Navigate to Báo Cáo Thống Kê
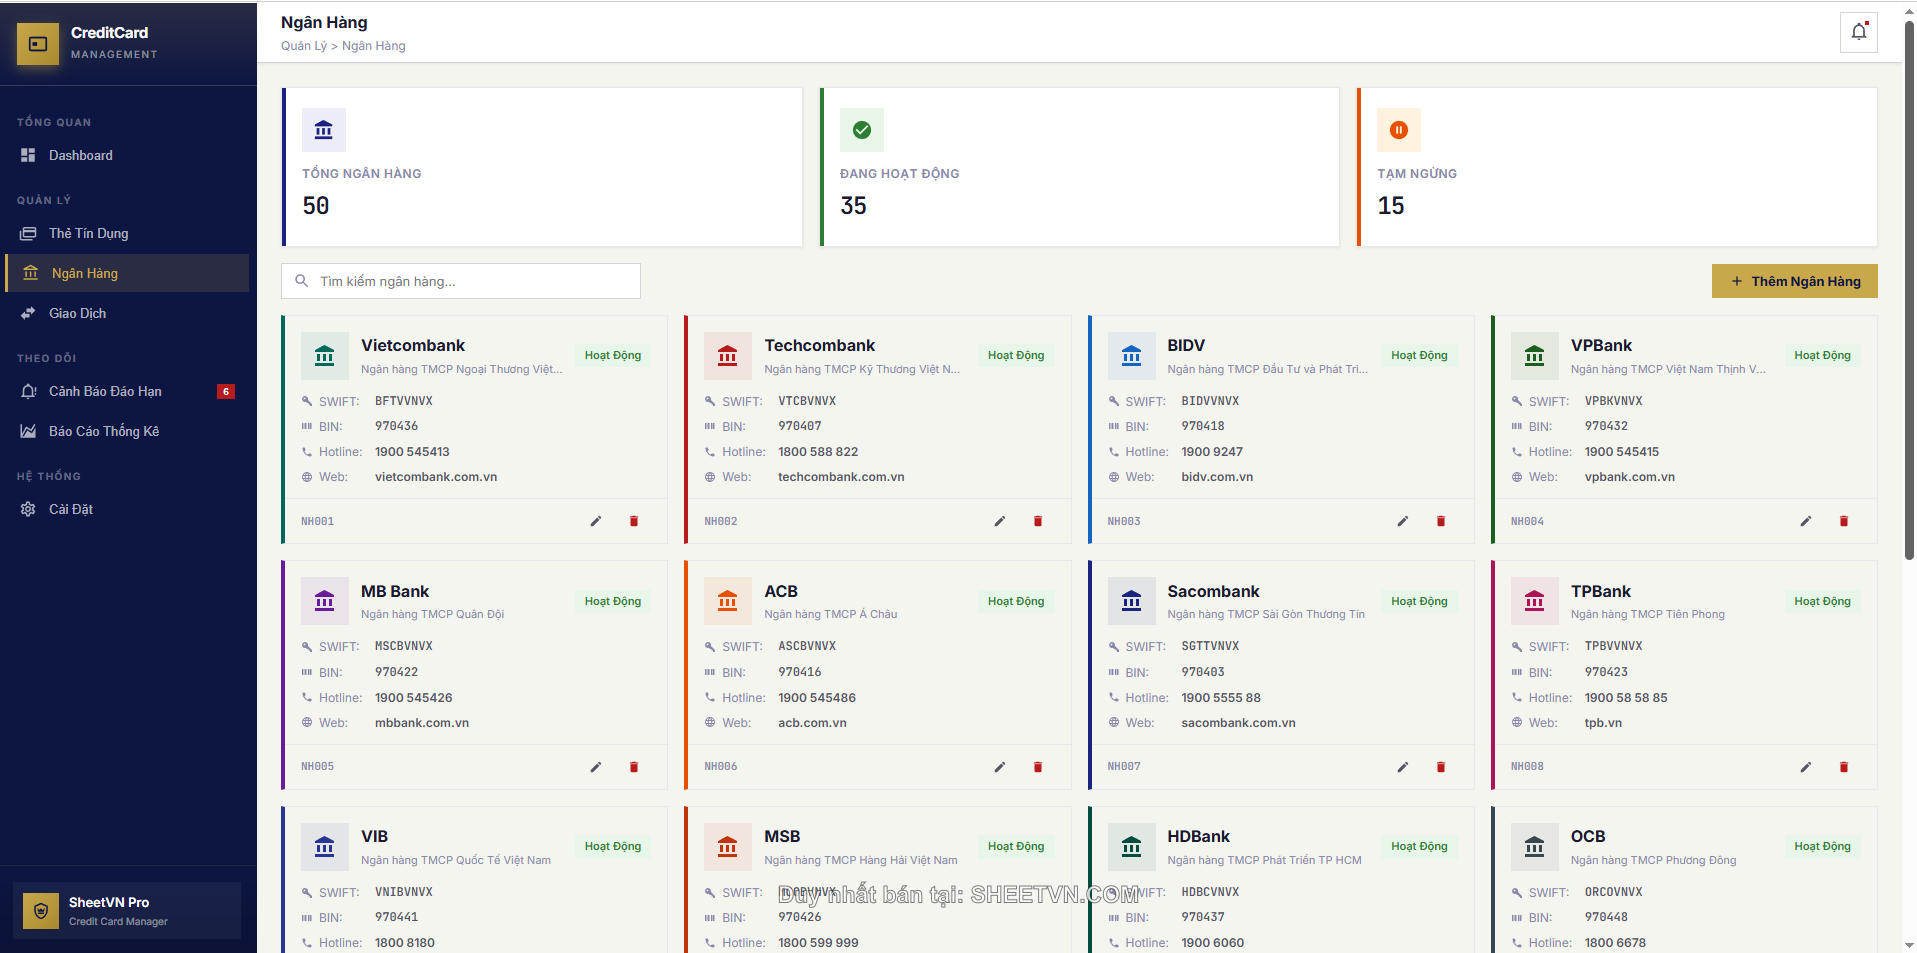Image resolution: width=1917 pixels, height=953 pixels. [104, 431]
